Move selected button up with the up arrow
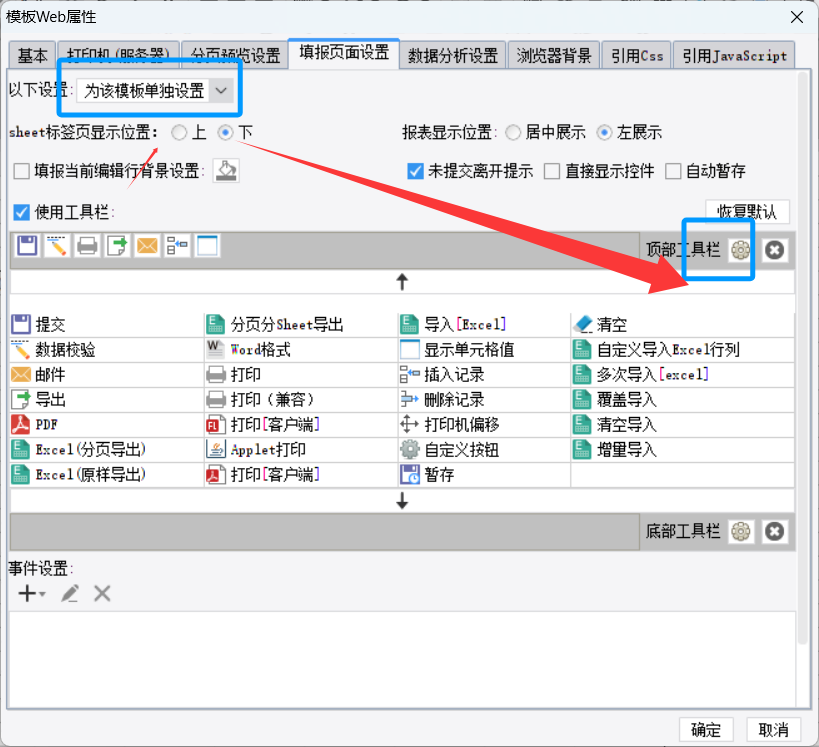Image resolution: width=819 pixels, height=747 pixels. [402, 282]
